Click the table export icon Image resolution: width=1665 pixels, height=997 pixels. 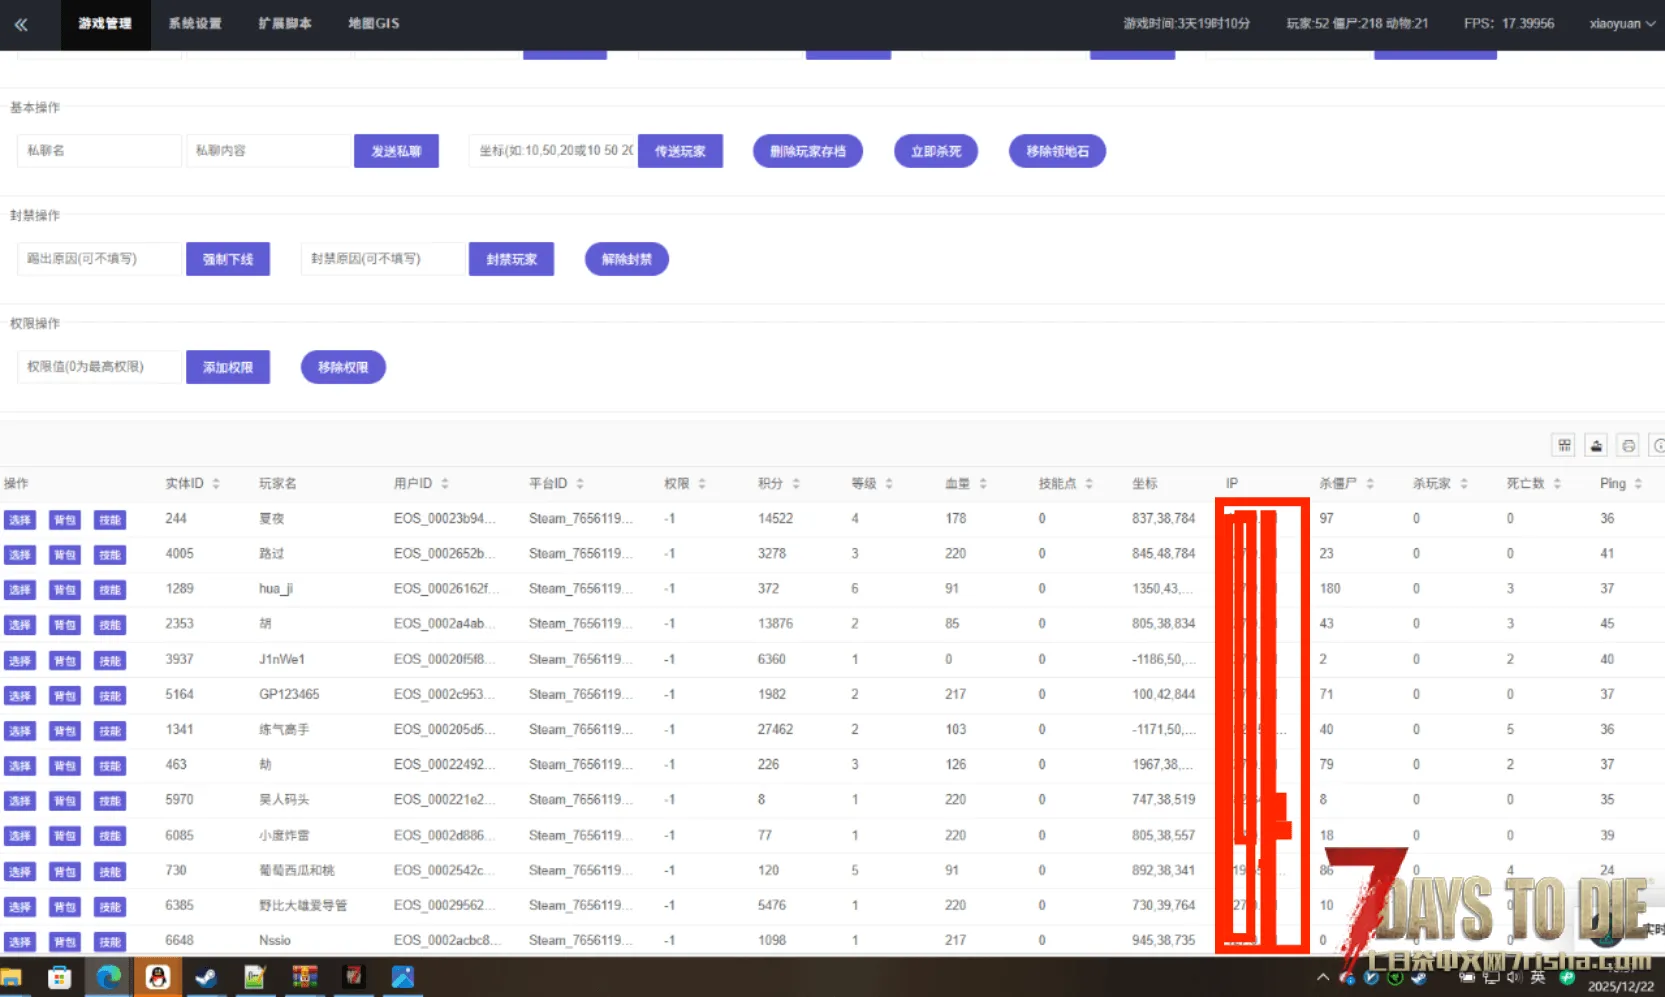(x=1596, y=446)
